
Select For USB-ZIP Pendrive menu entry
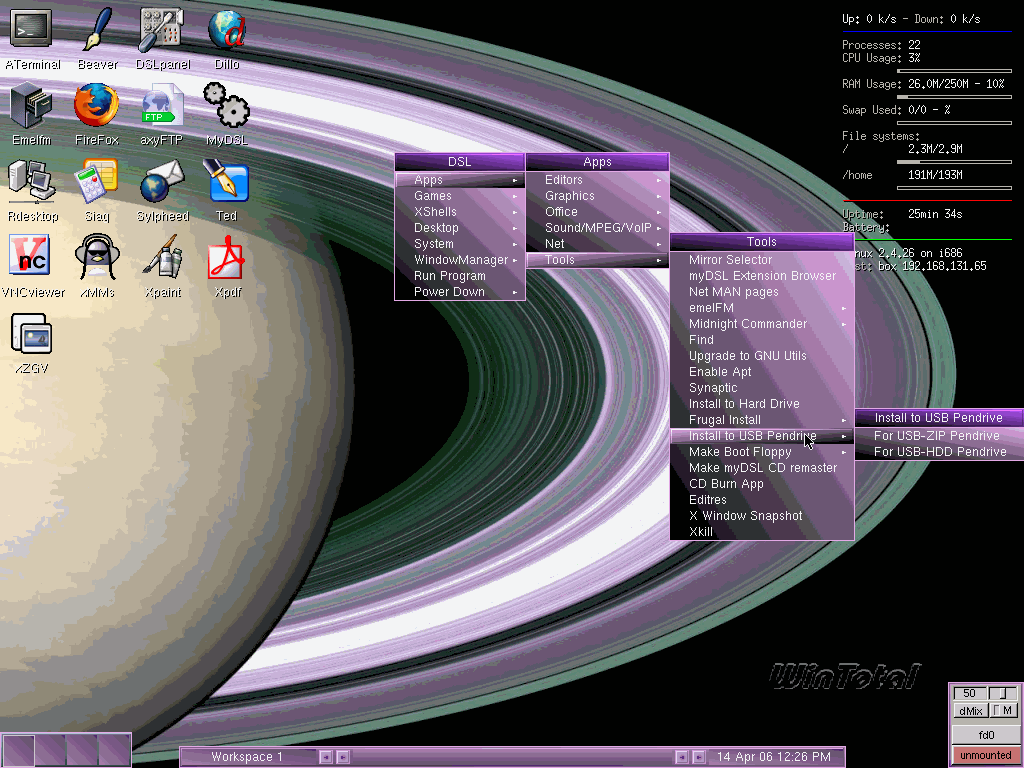[936, 436]
